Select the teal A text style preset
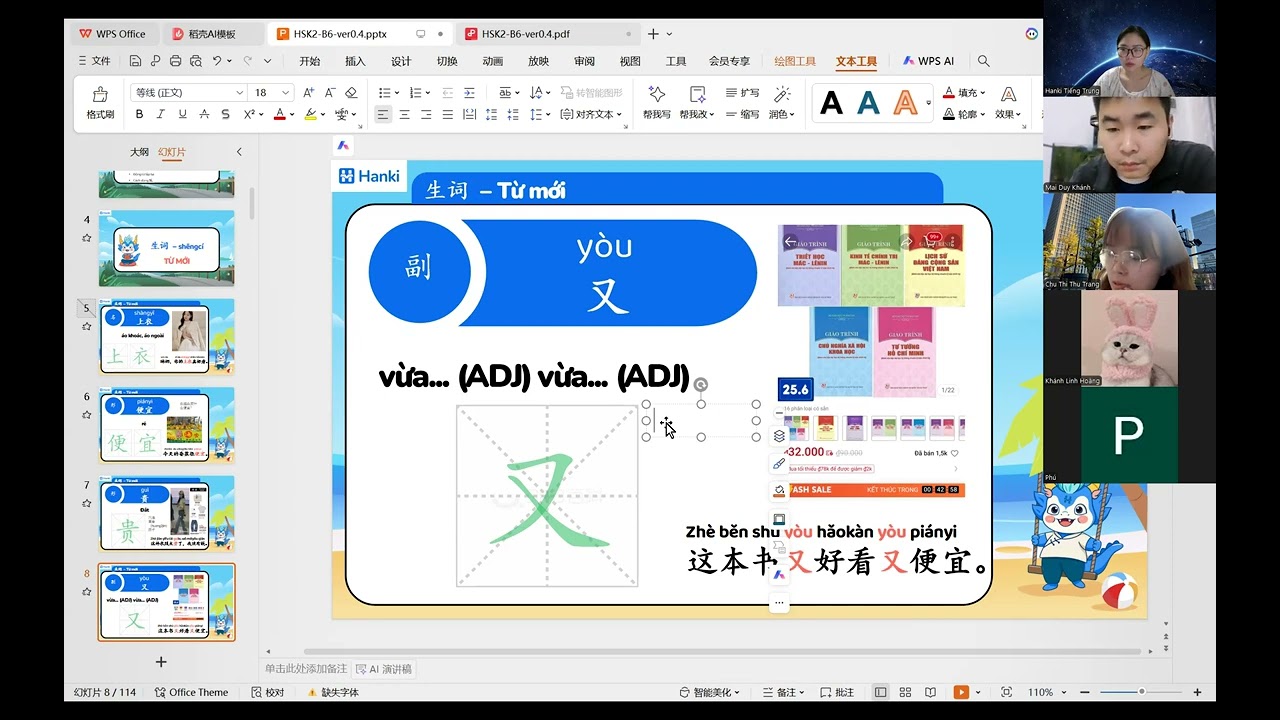The width and height of the screenshot is (1280, 720). coord(869,103)
